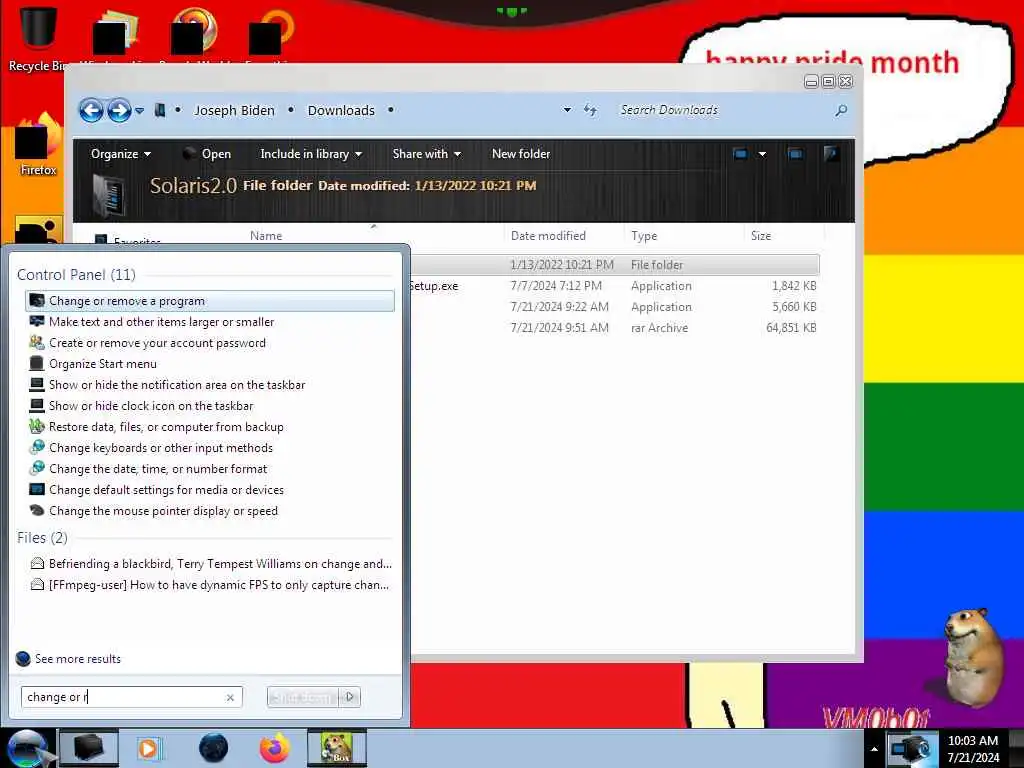
Task: Click the change view icon in the Explorer toolbar
Action: point(740,154)
